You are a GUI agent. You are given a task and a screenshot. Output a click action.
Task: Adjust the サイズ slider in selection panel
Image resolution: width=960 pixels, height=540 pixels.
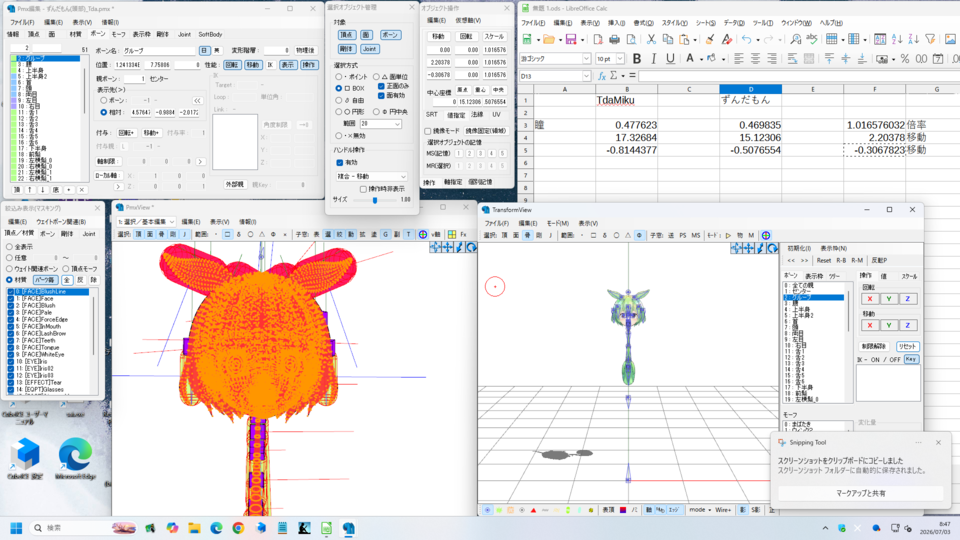[375, 200]
